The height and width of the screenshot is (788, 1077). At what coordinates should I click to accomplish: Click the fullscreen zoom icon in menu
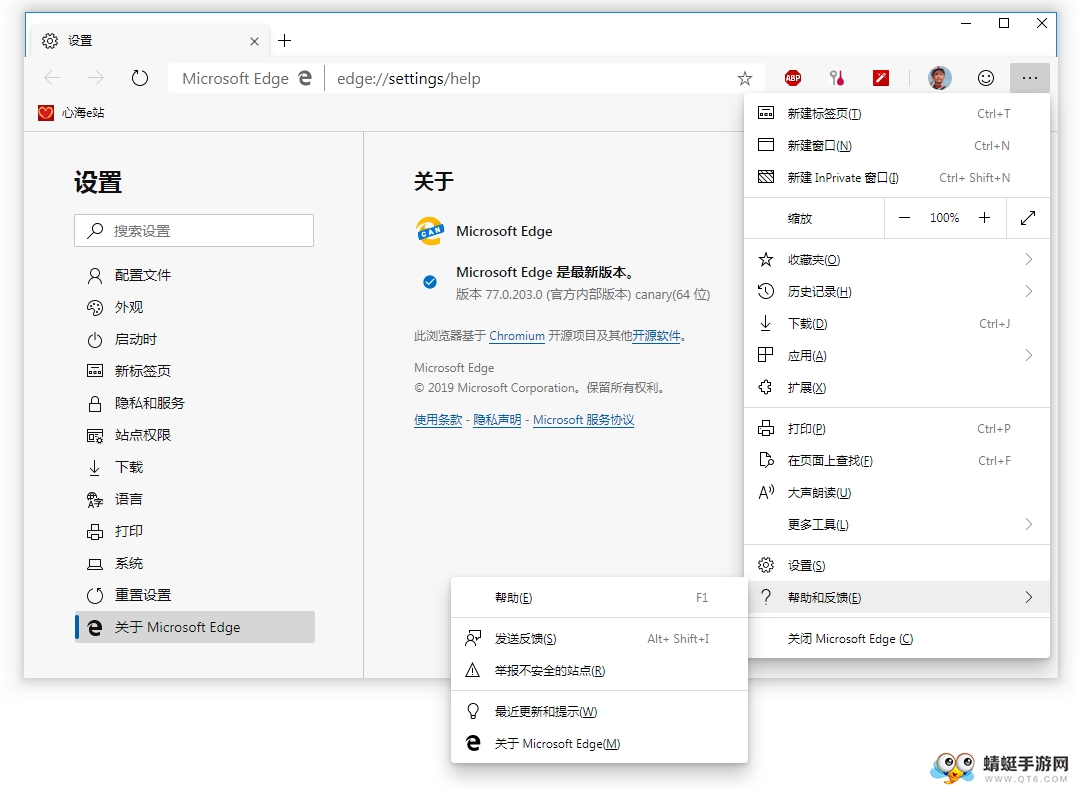(1028, 218)
